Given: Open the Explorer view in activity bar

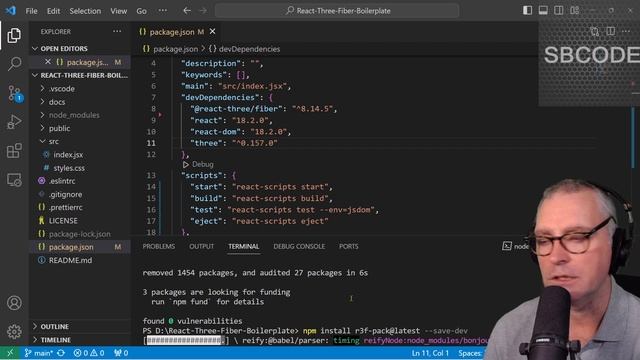Looking at the screenshot, I should pos(14,36).
